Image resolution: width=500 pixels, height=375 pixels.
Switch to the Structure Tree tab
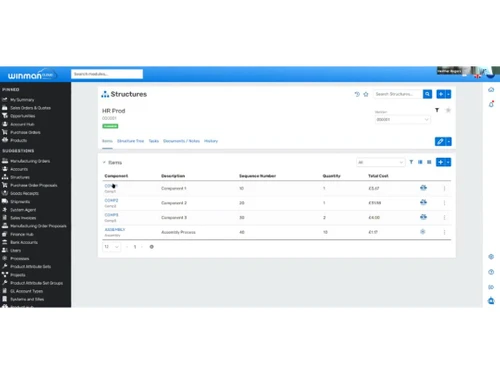click(x=131, y=141)
